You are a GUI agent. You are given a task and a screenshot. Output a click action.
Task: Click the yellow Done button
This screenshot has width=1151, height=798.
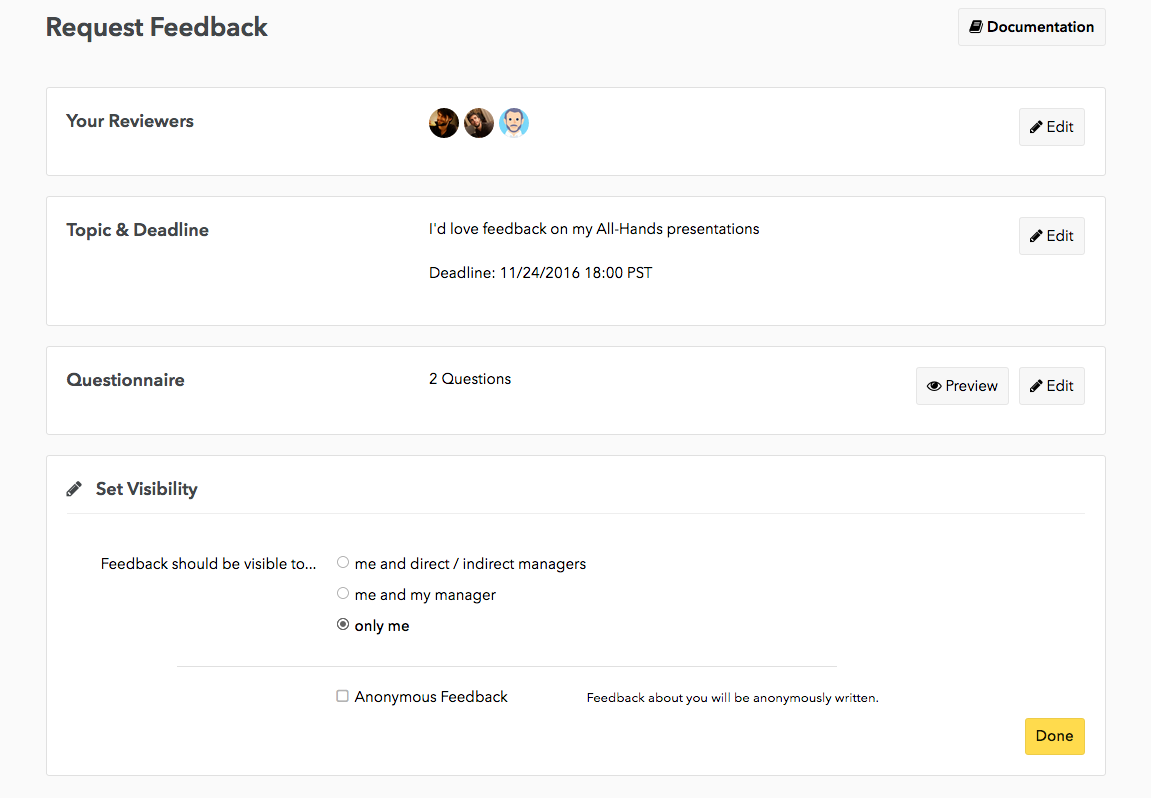click(1054, 736)
